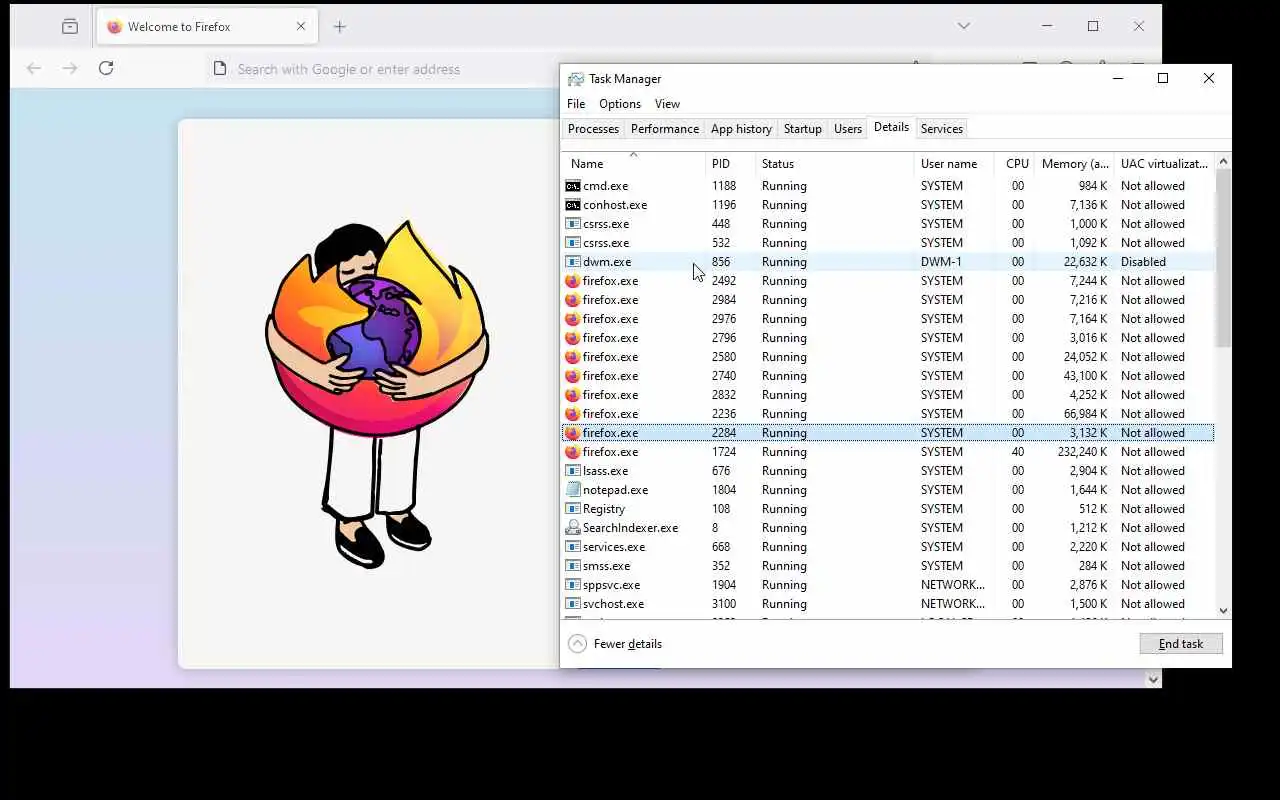Switch to the Performance tab
This screenshot has height=800, width=1280.
tap(665, 129)
